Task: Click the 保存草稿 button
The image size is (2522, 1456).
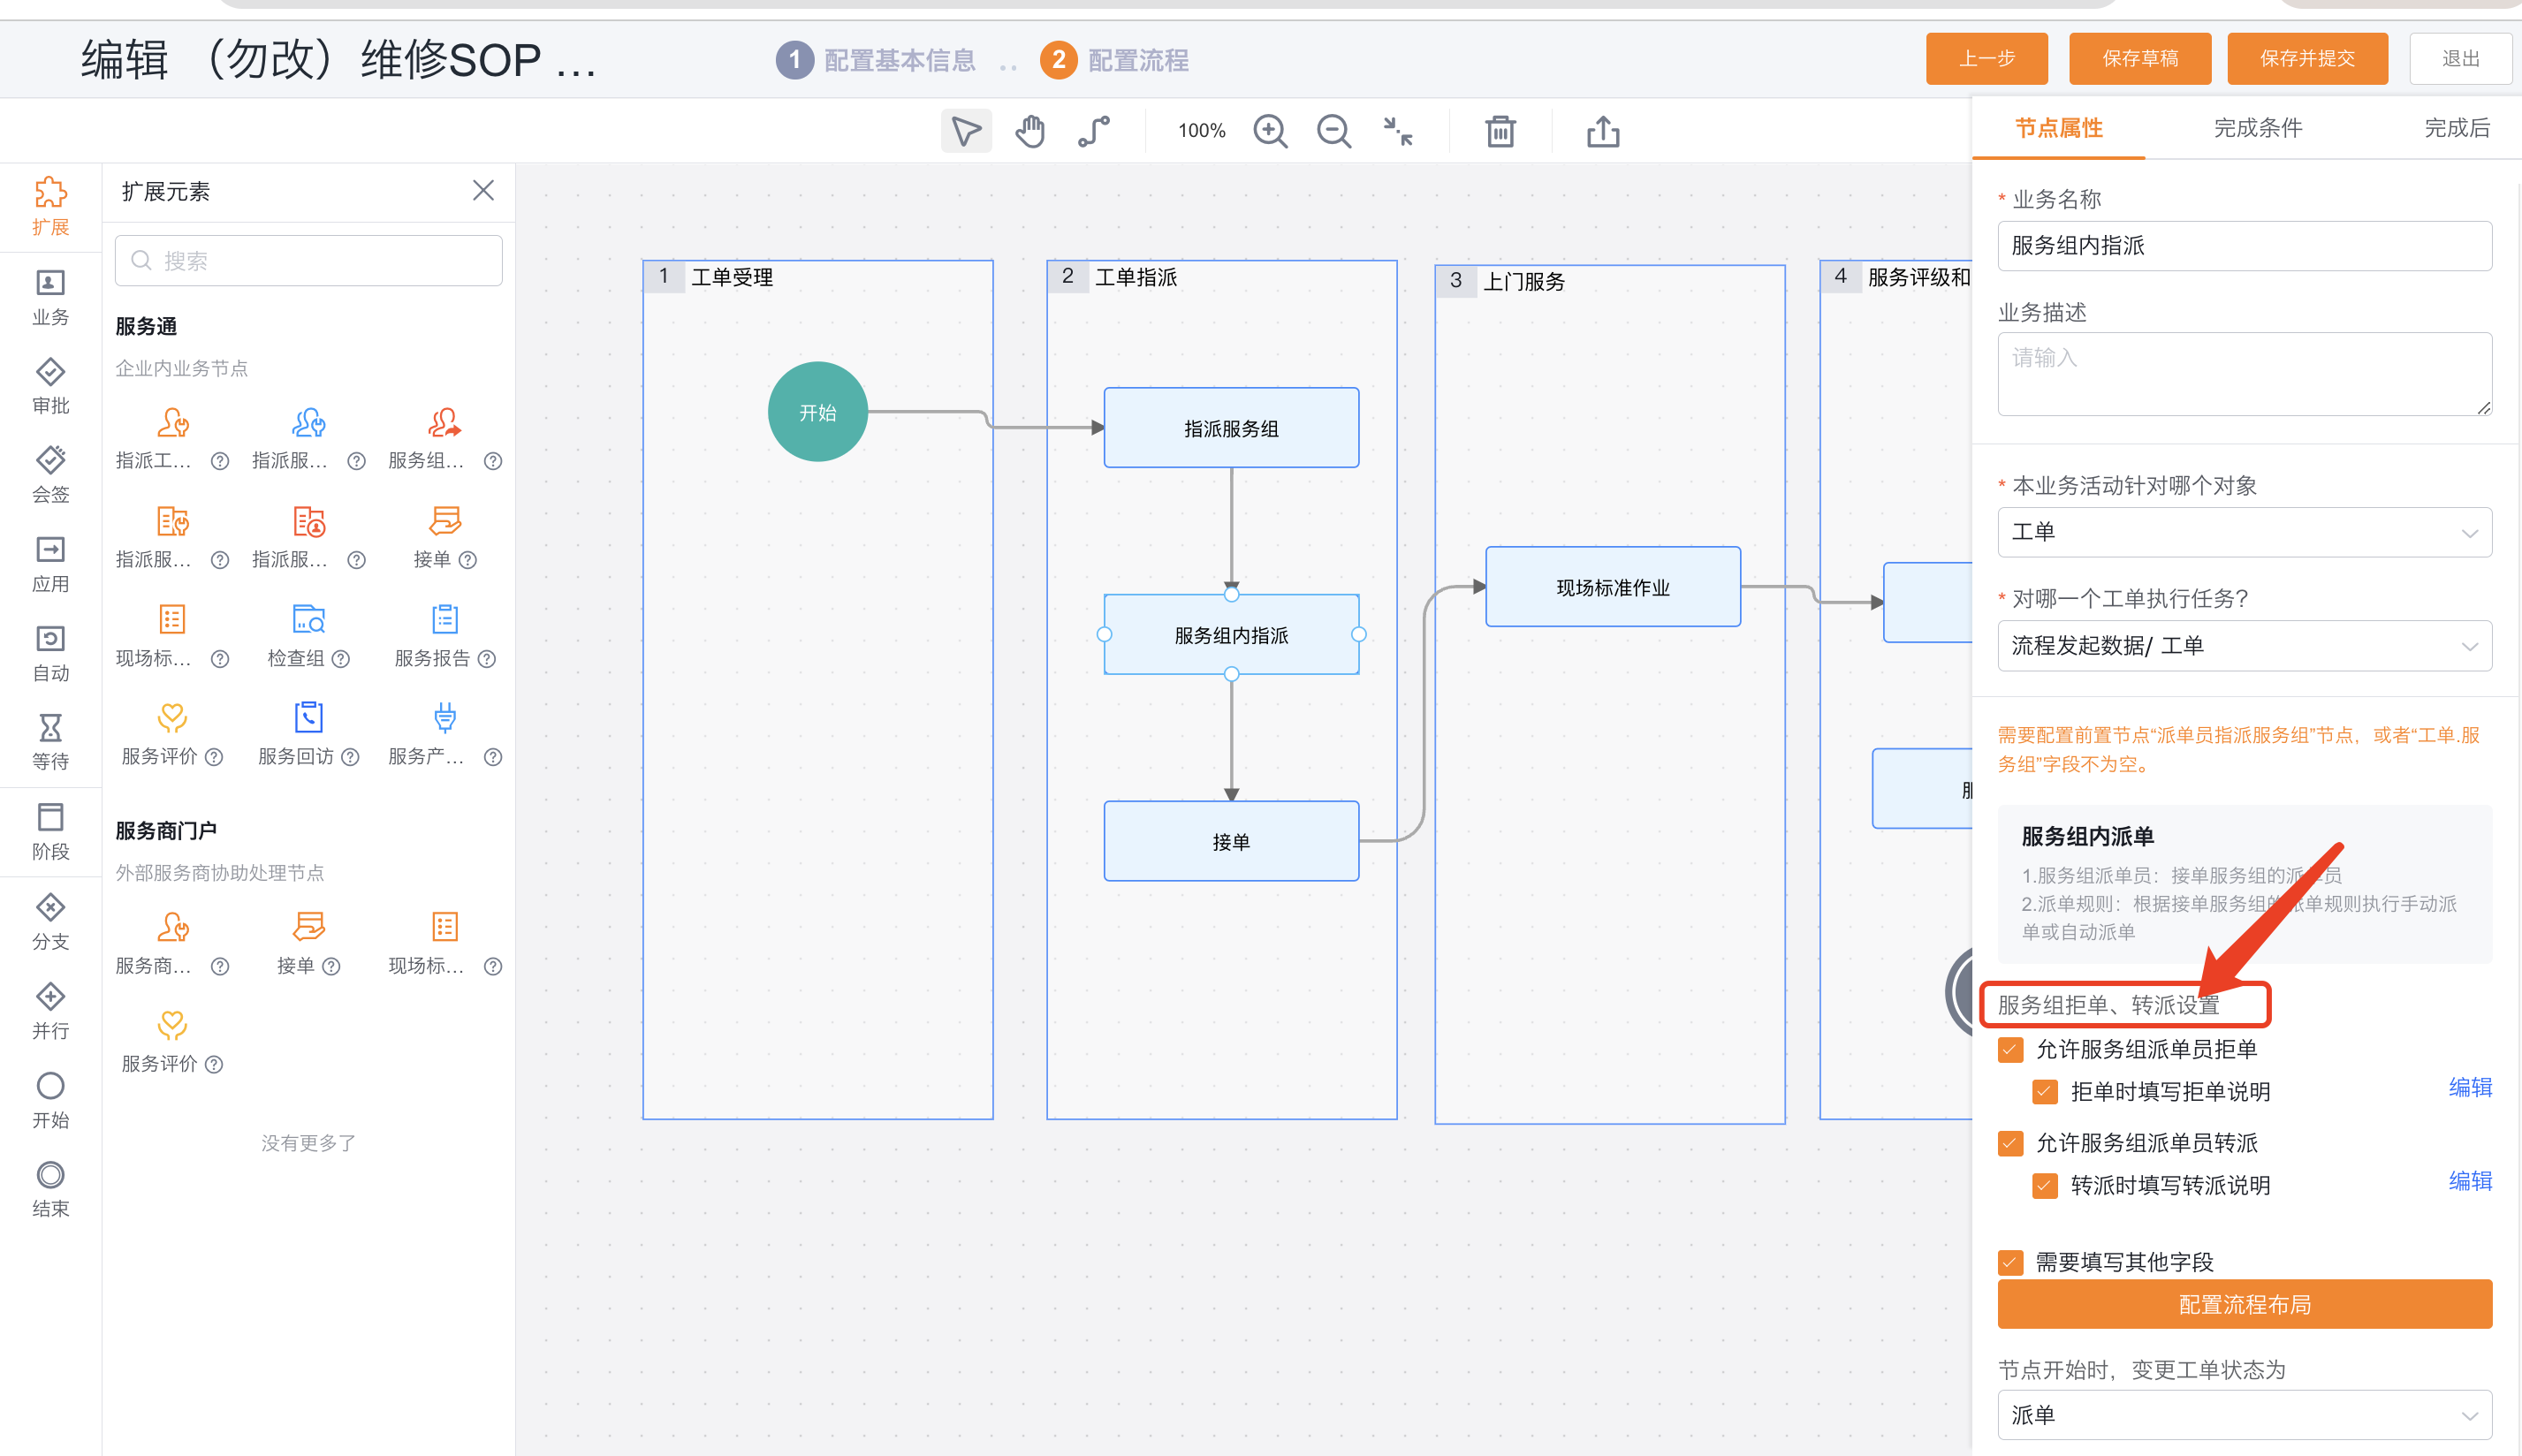Action: [x=2140, y=59]
